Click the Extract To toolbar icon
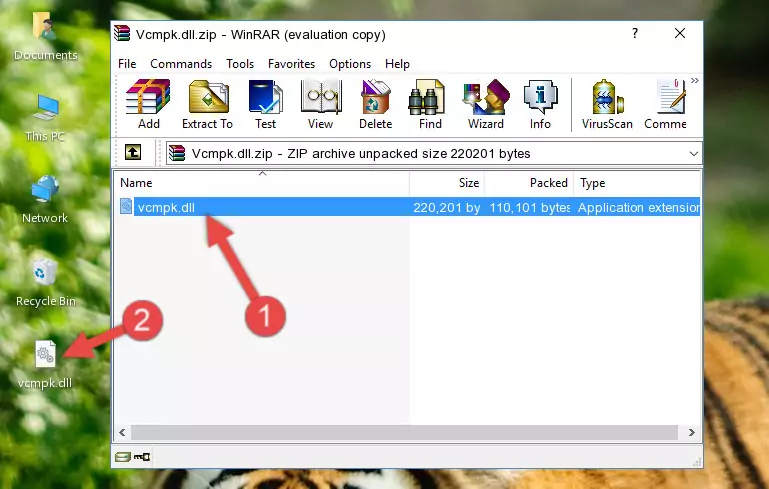The height and width of the screenshot is (489, 769). (x=207, y=104)
